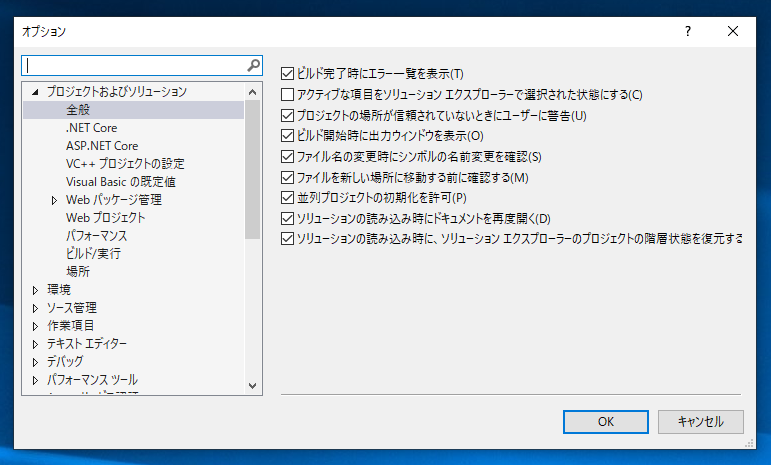Select the ソース管理 label in tree
771x465 pixels.
click(x=72, y=308)
